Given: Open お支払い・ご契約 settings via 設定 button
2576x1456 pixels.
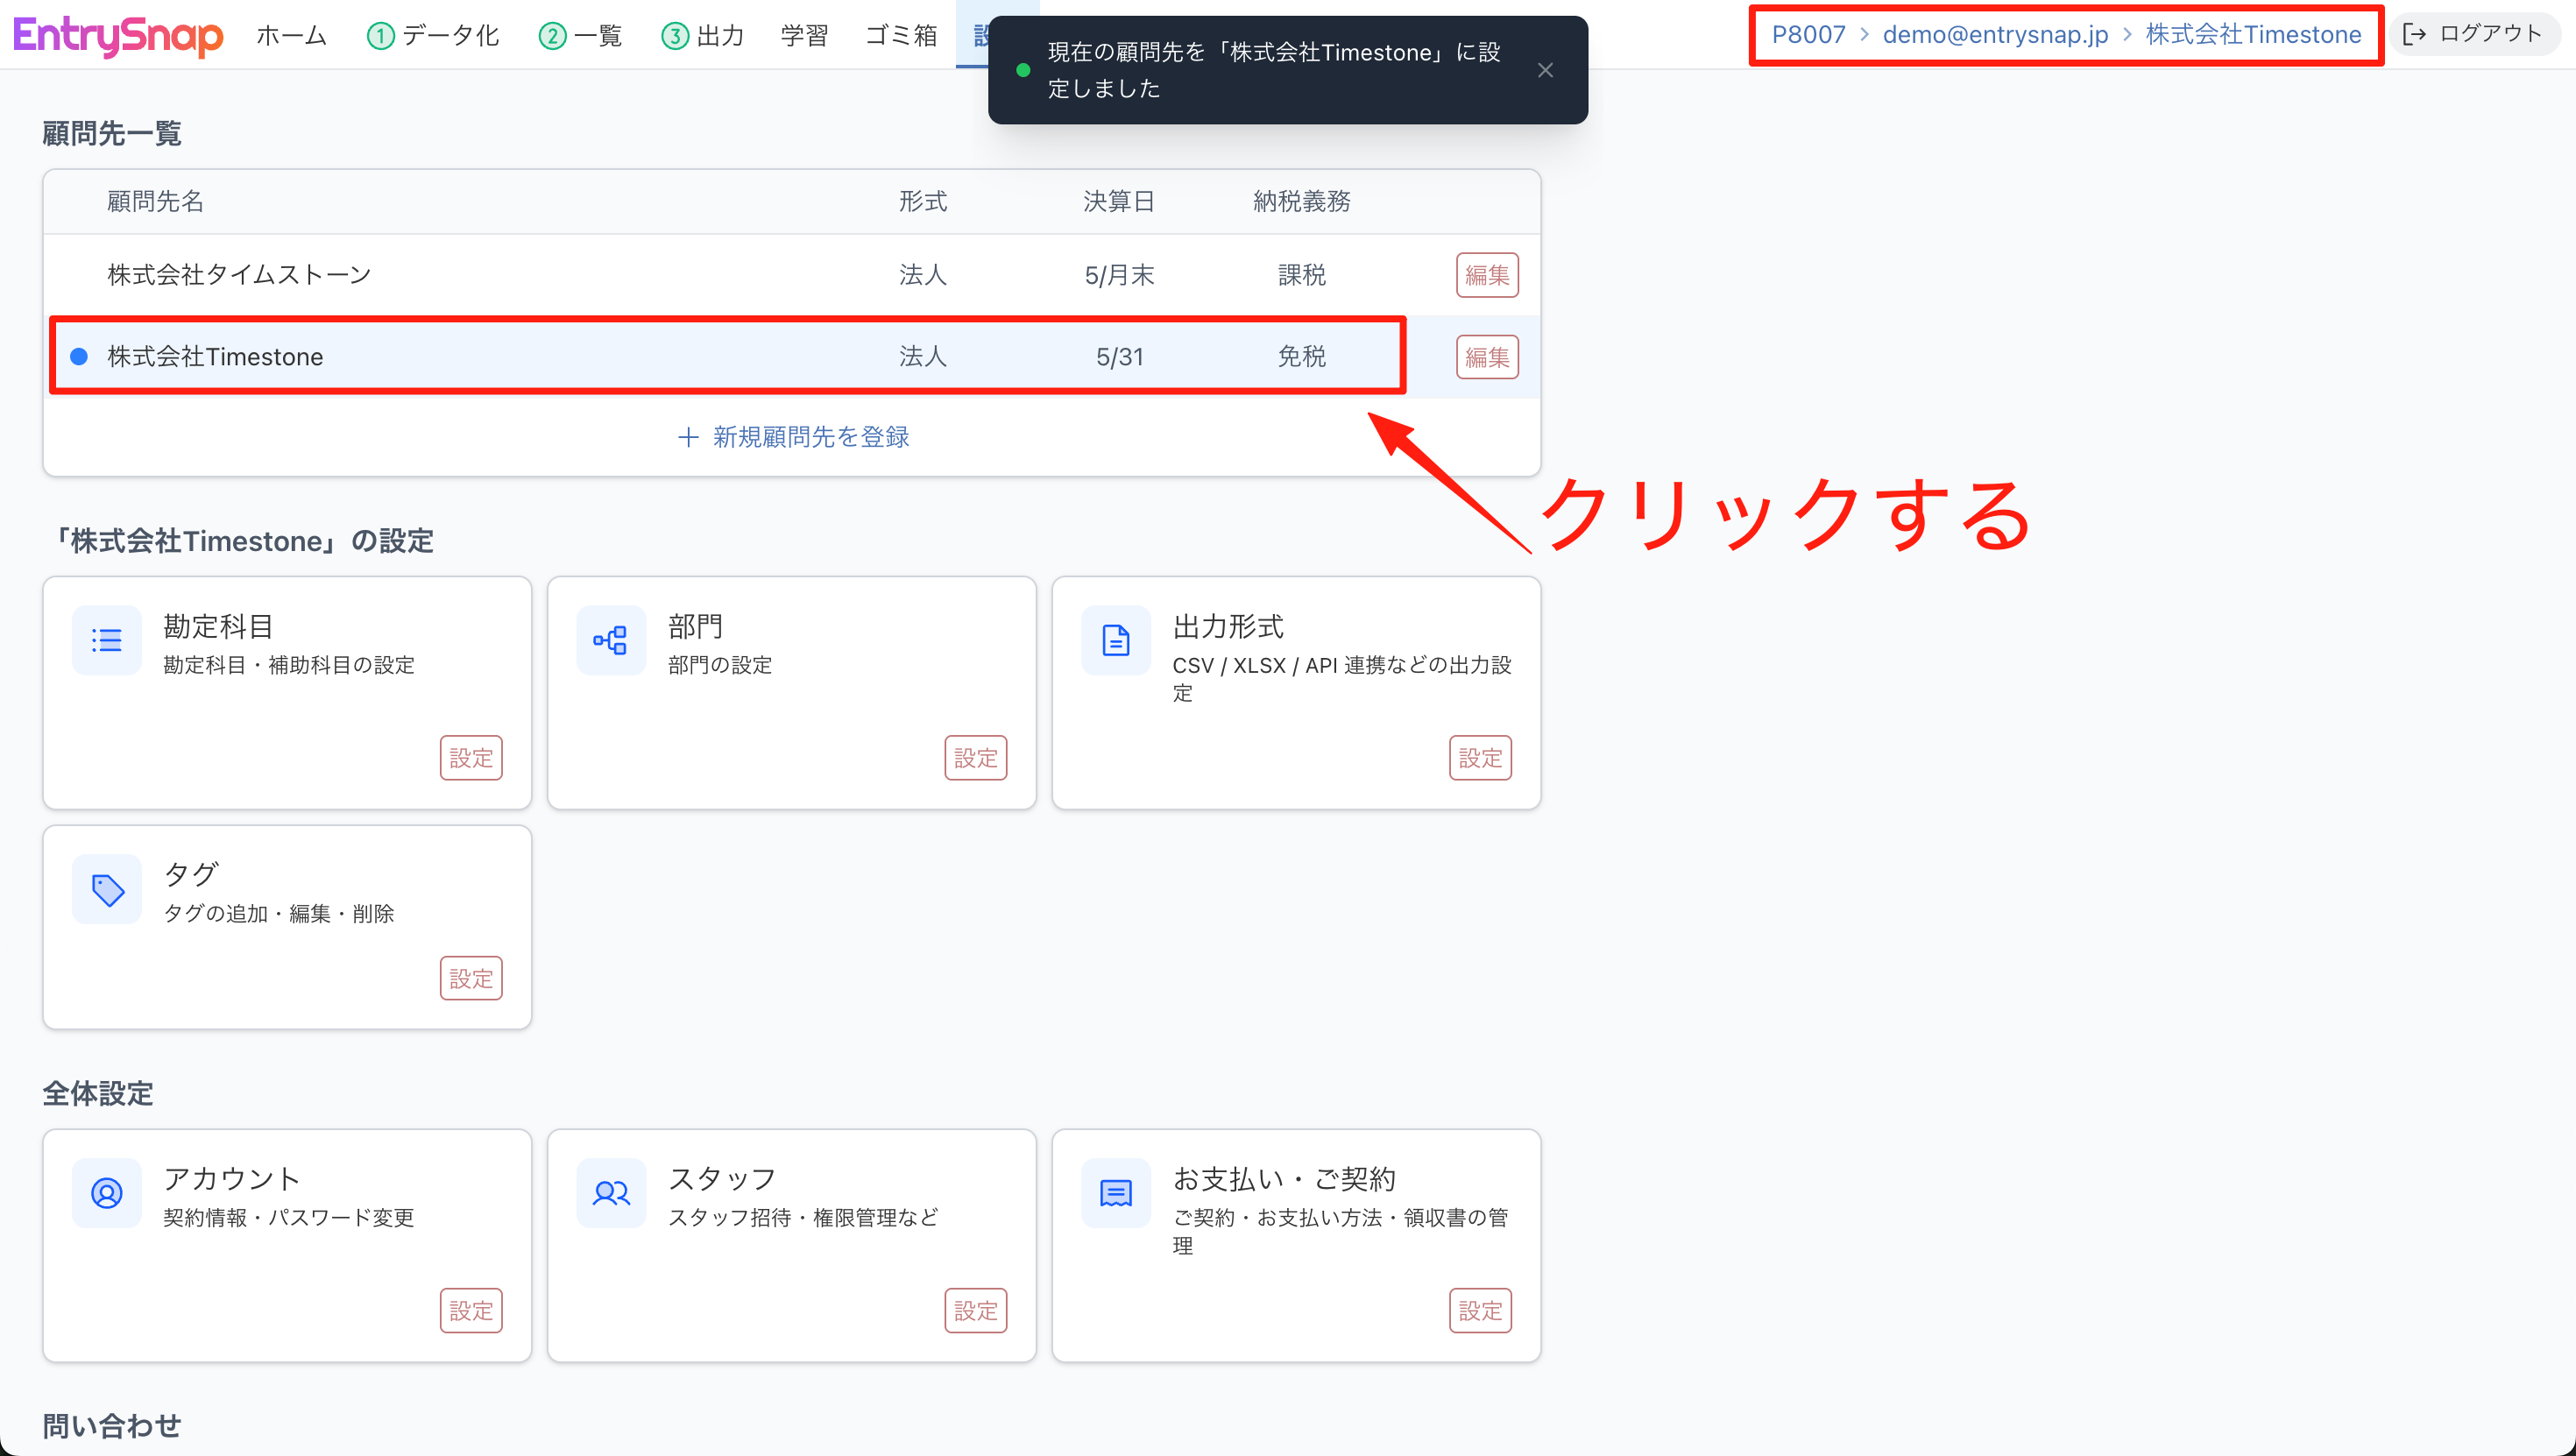Looking at the screenshot, I should pos(1480,1310).
